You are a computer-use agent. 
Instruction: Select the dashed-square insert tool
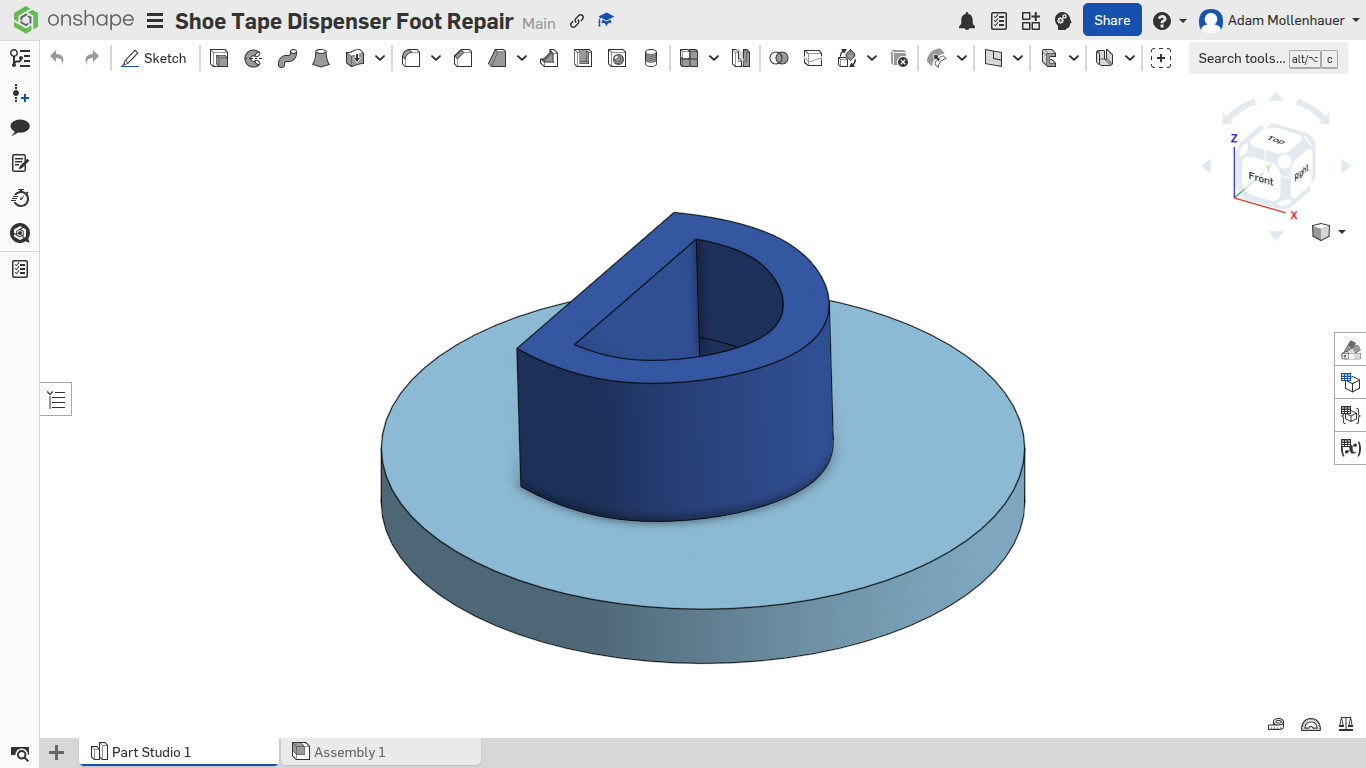(x=1161, y=58)
